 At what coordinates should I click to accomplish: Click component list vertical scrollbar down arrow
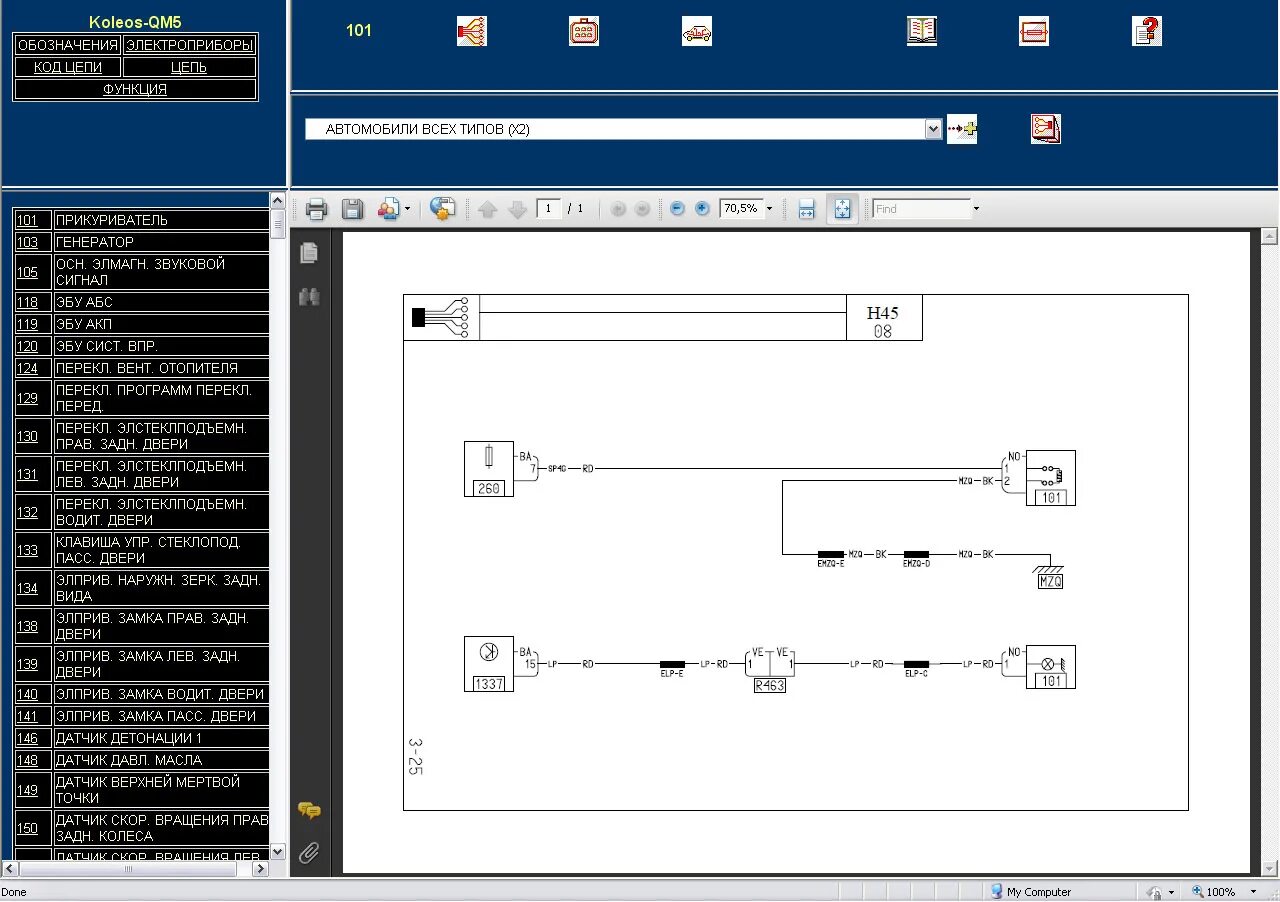pos(278,852)
